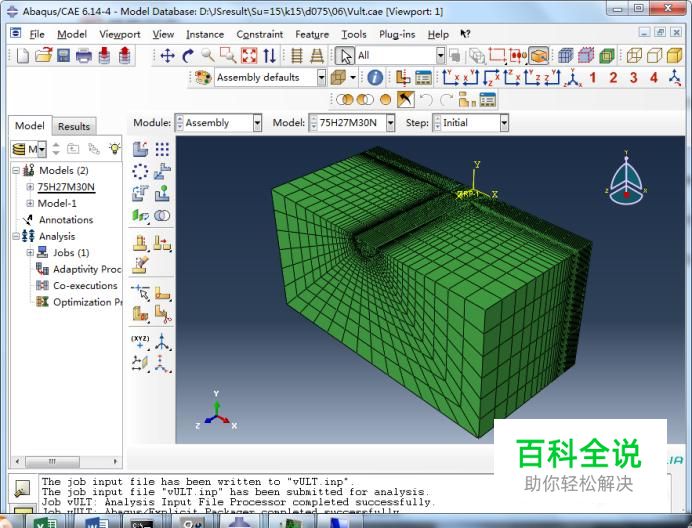Open the Assembly defaults dropdown
Image resolution: width=692 pixels, height=528 pixels.
tap(321, 78)
